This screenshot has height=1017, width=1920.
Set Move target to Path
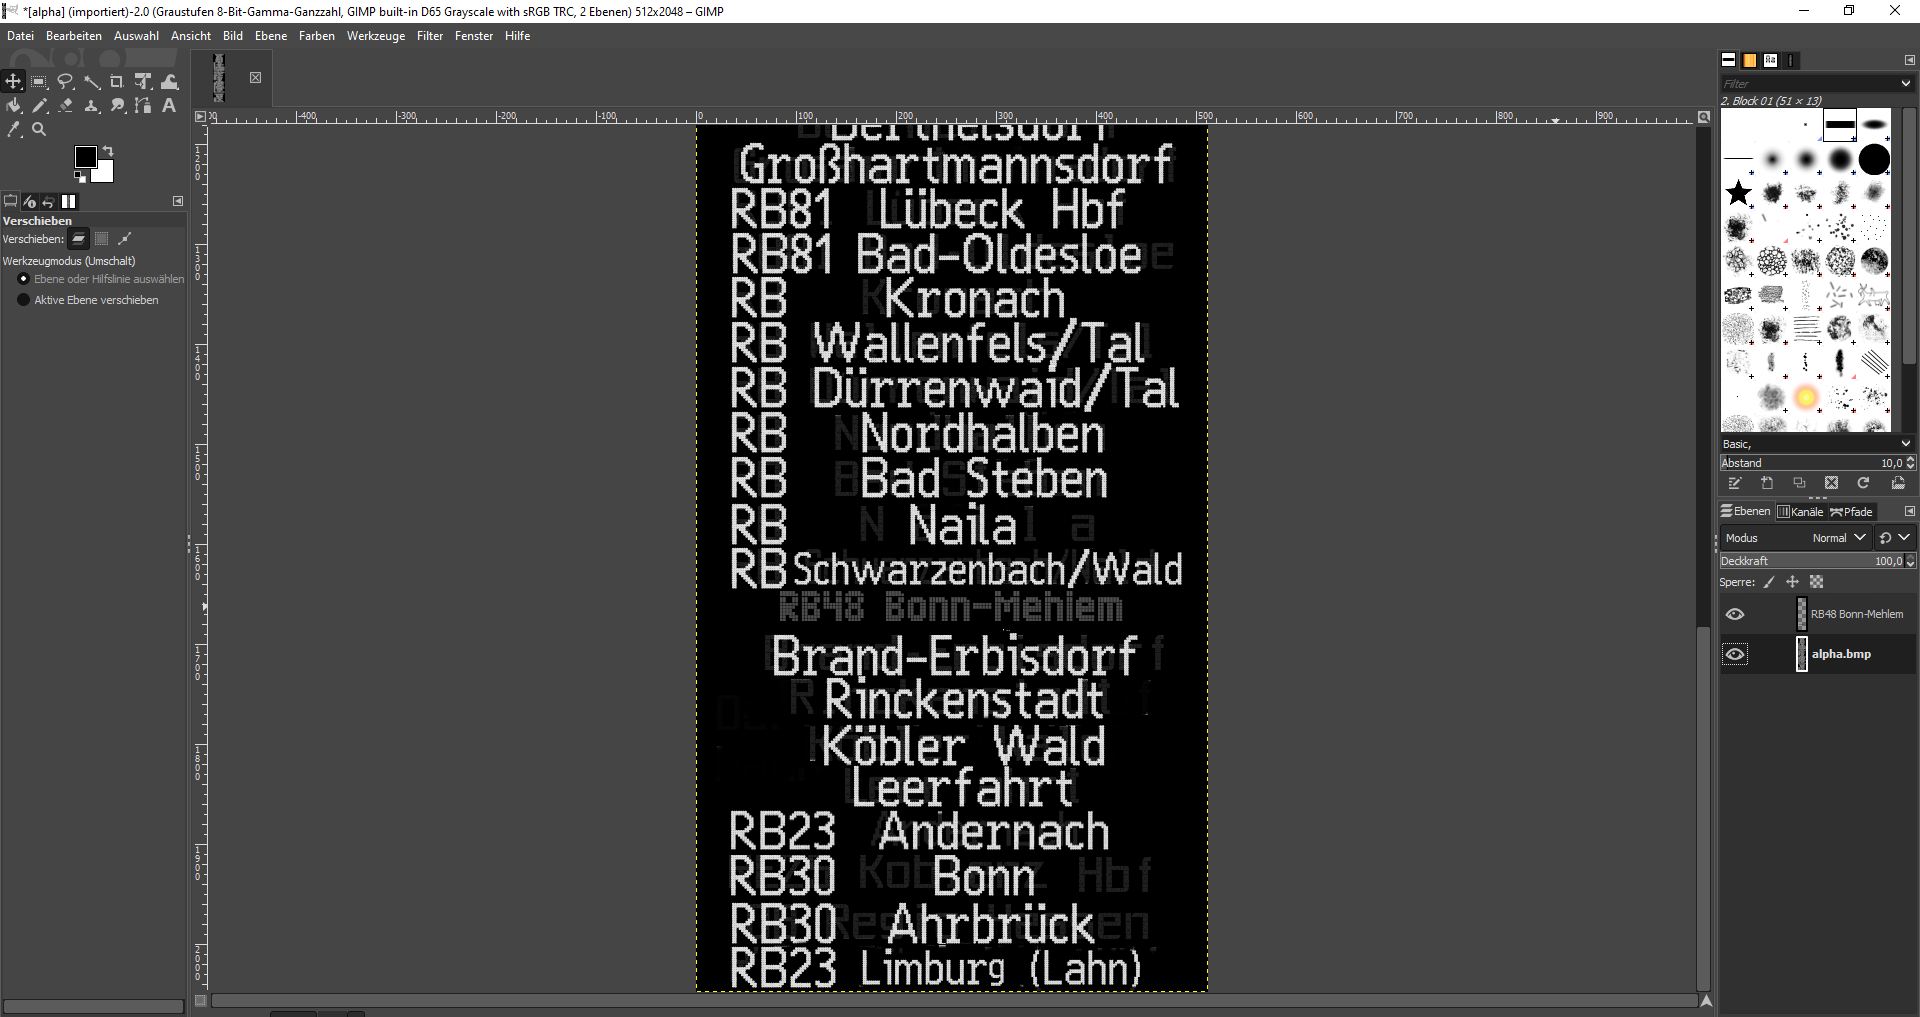click(124, 239)
